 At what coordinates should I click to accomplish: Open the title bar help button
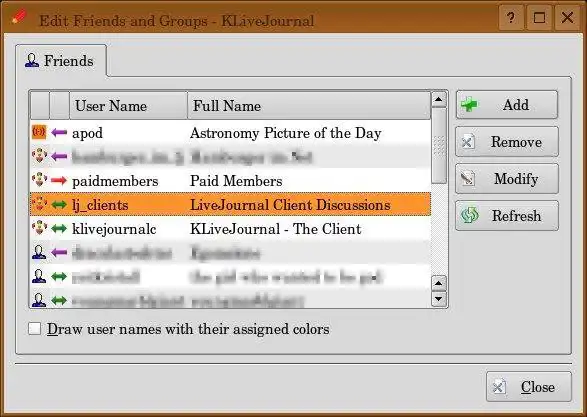[511, 18]
